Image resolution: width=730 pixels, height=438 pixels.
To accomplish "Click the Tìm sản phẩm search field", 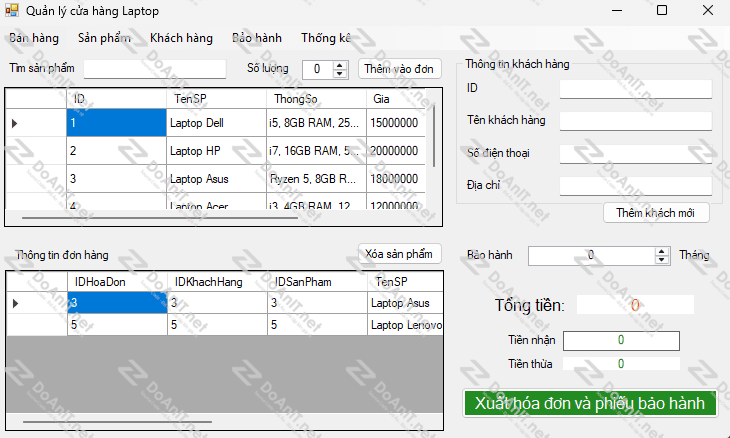I will (155, 69).
